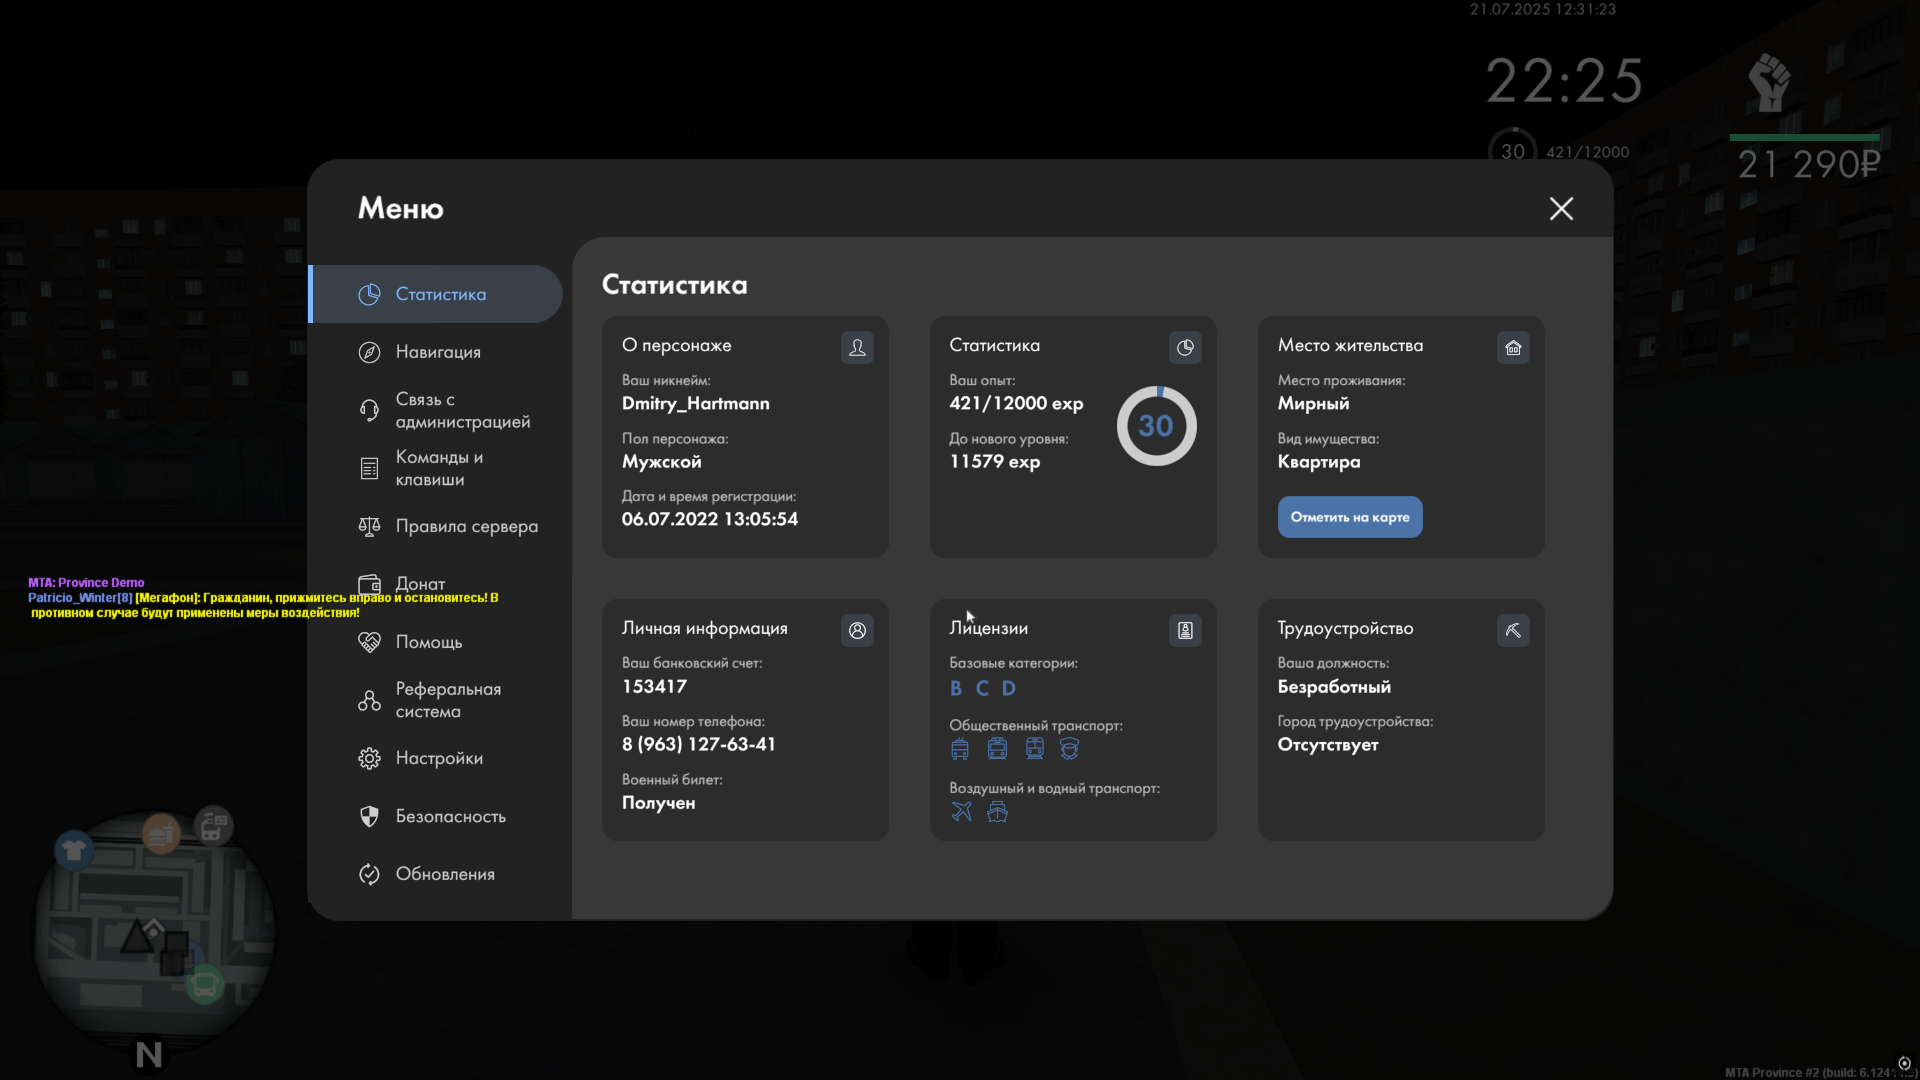The image size is (1920, 1080).
Task: Click the user icon in О персонаже card
Action: pyautogui.click(x=857, y=347)
